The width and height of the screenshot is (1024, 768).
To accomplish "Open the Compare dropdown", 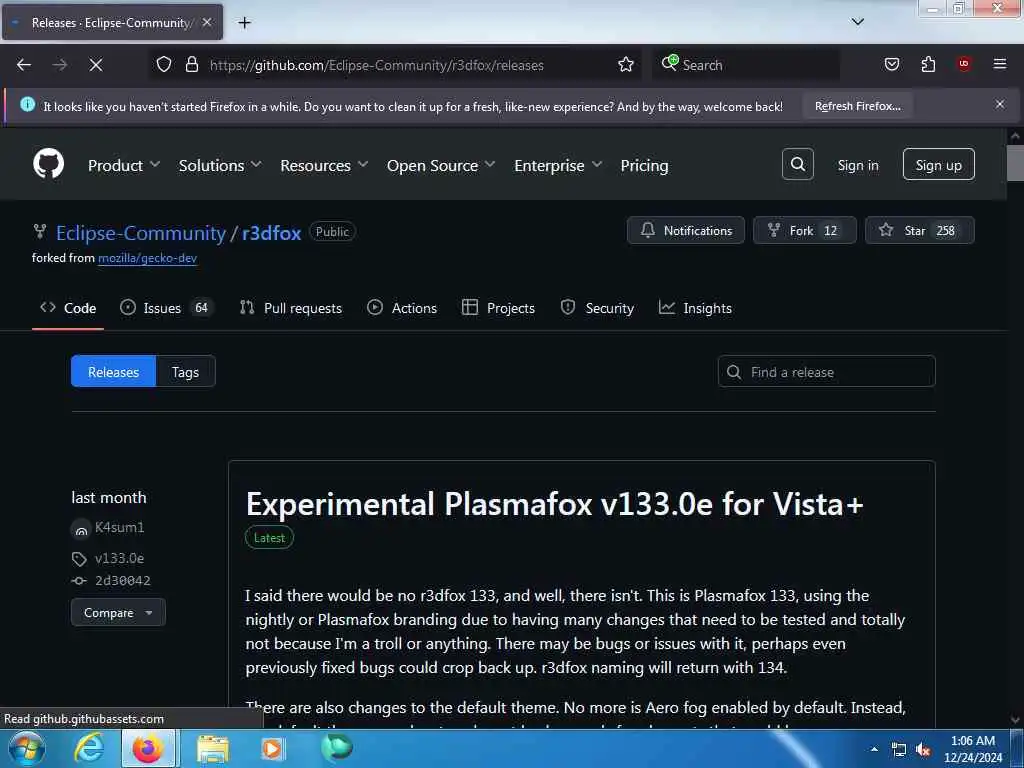I will (x=118, y=613).
